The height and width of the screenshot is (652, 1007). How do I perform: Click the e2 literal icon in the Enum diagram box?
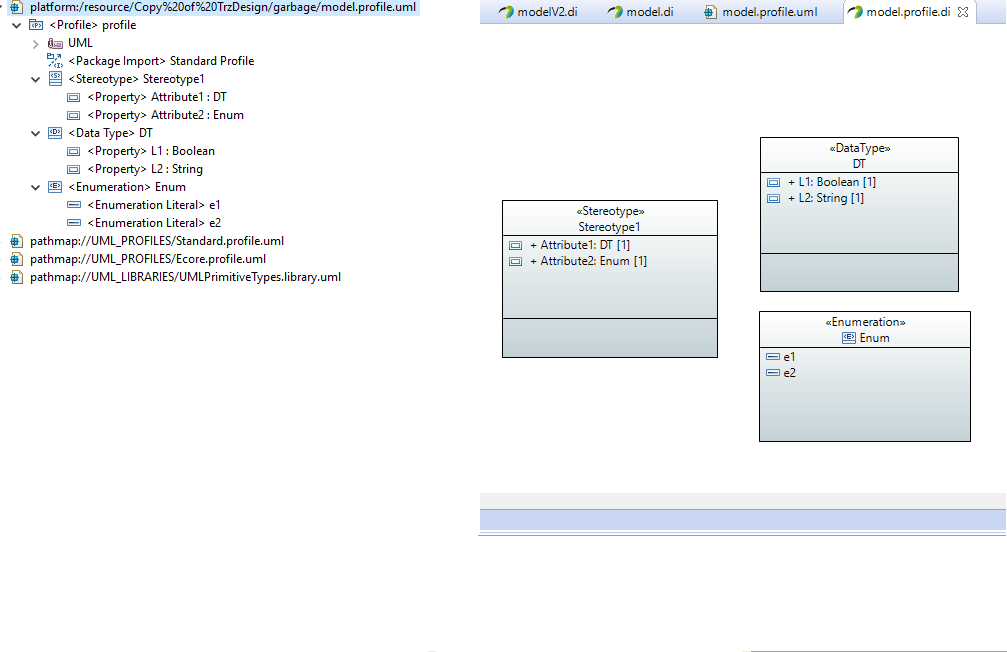[773, 373]
